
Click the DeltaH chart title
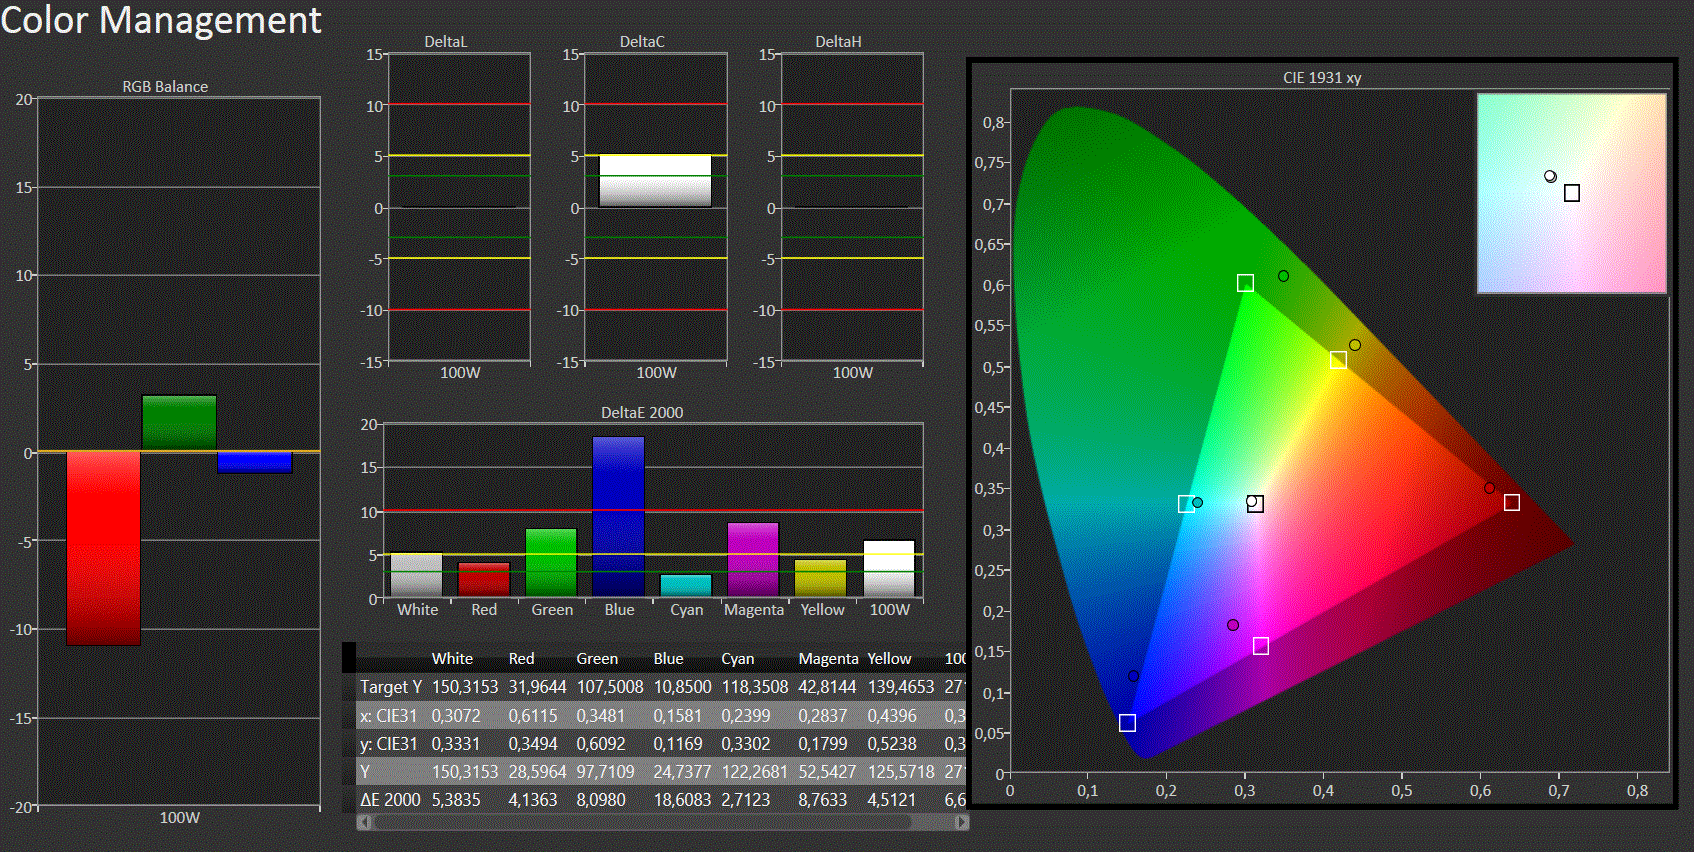(838, 41)
